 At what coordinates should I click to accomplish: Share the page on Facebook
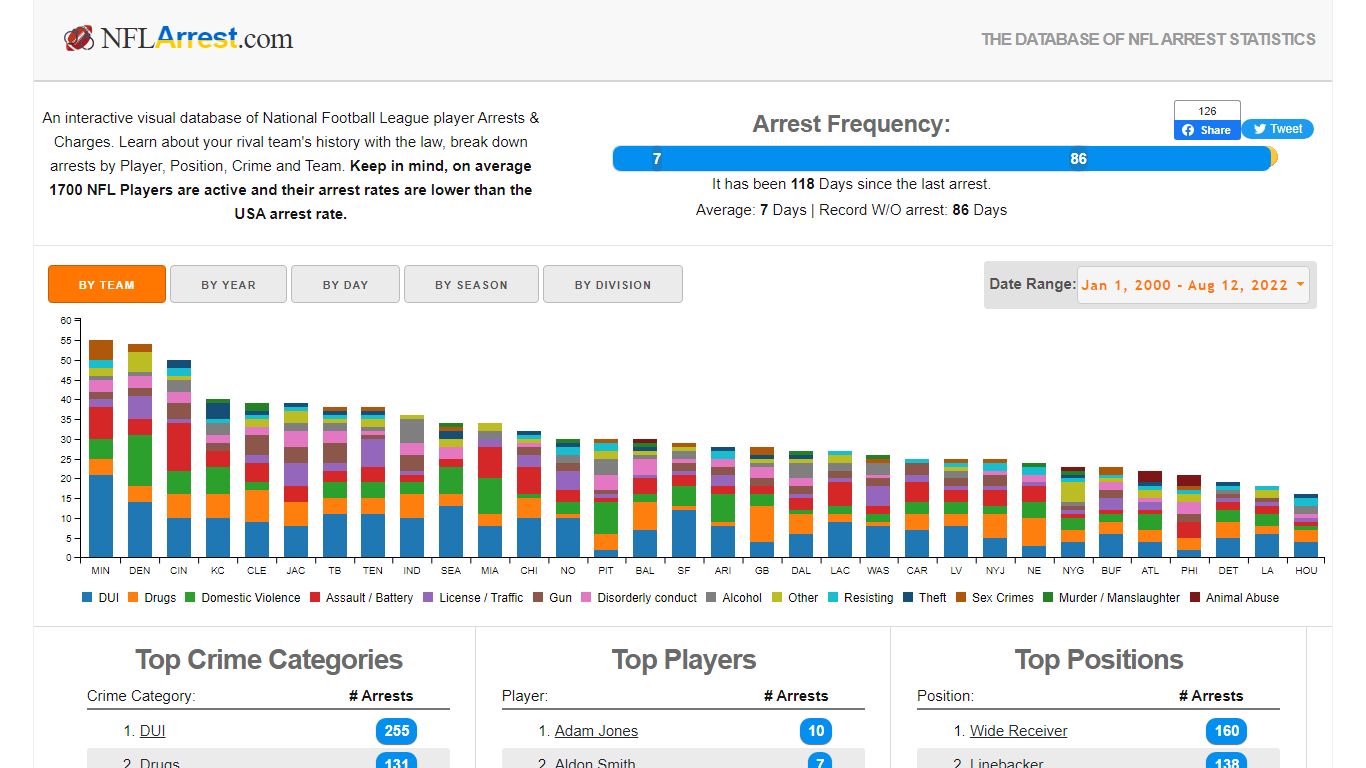click(1207, 130)
